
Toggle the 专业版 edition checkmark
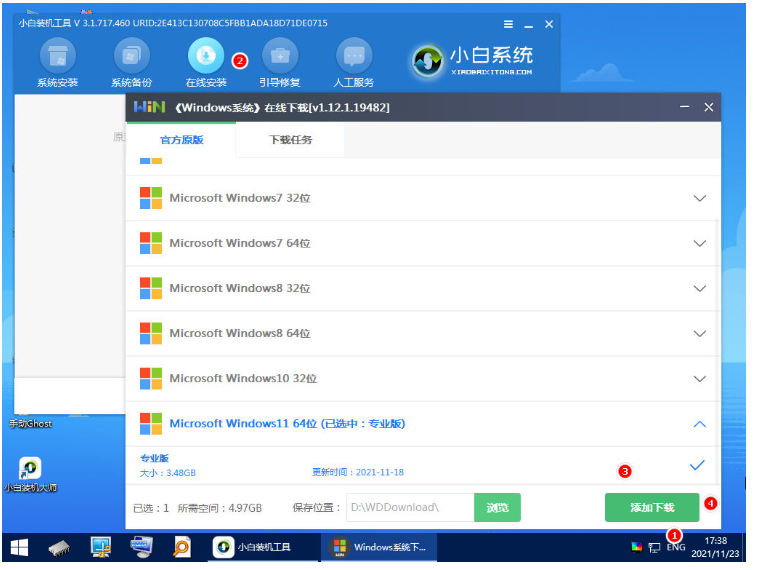(697, 465)
